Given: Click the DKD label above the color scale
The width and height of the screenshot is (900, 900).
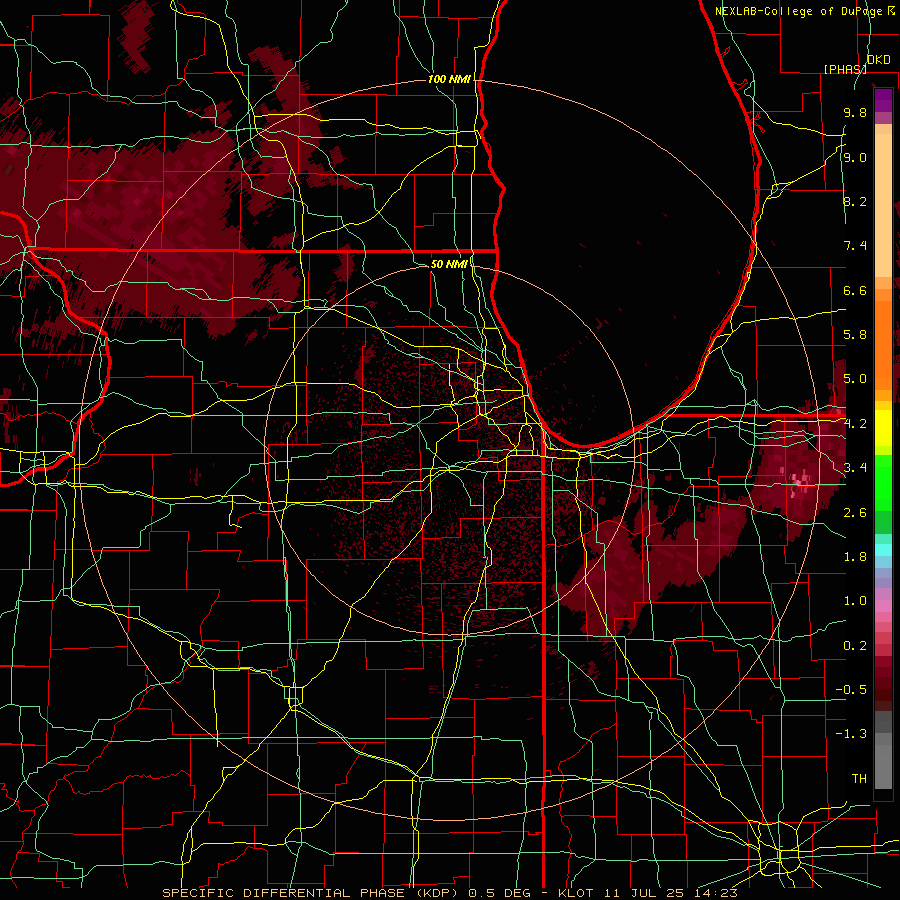Looking at the screenshot, I should (879, 60).
